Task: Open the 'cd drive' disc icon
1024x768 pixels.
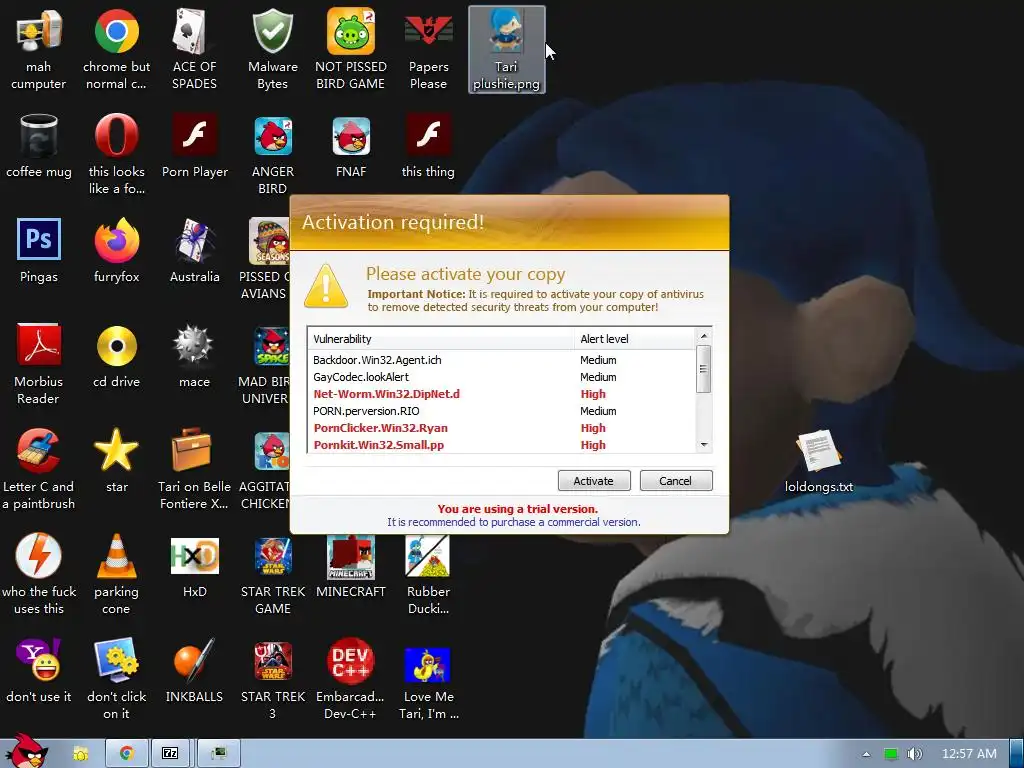Action: [116, 356]
